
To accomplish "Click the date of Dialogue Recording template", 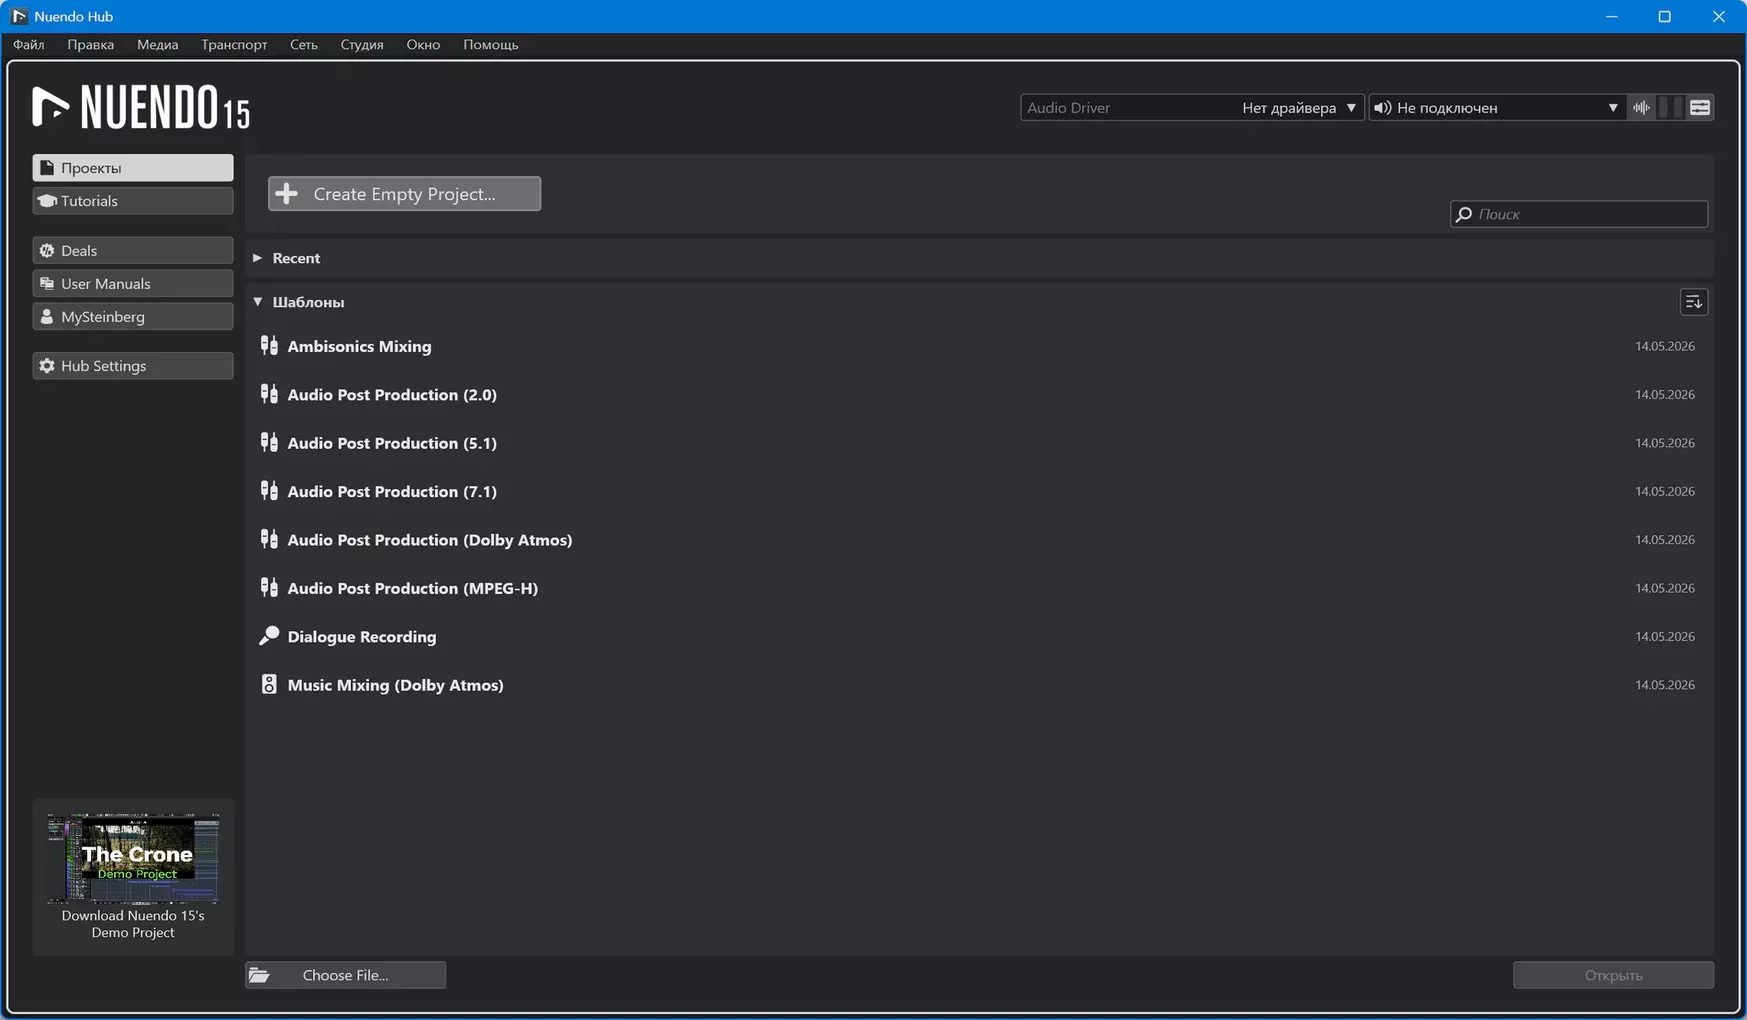I will [1665, 636].
